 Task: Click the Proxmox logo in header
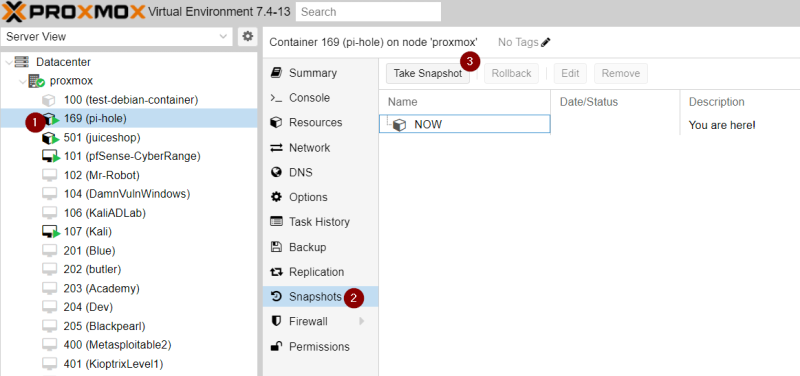coord(74,11)
